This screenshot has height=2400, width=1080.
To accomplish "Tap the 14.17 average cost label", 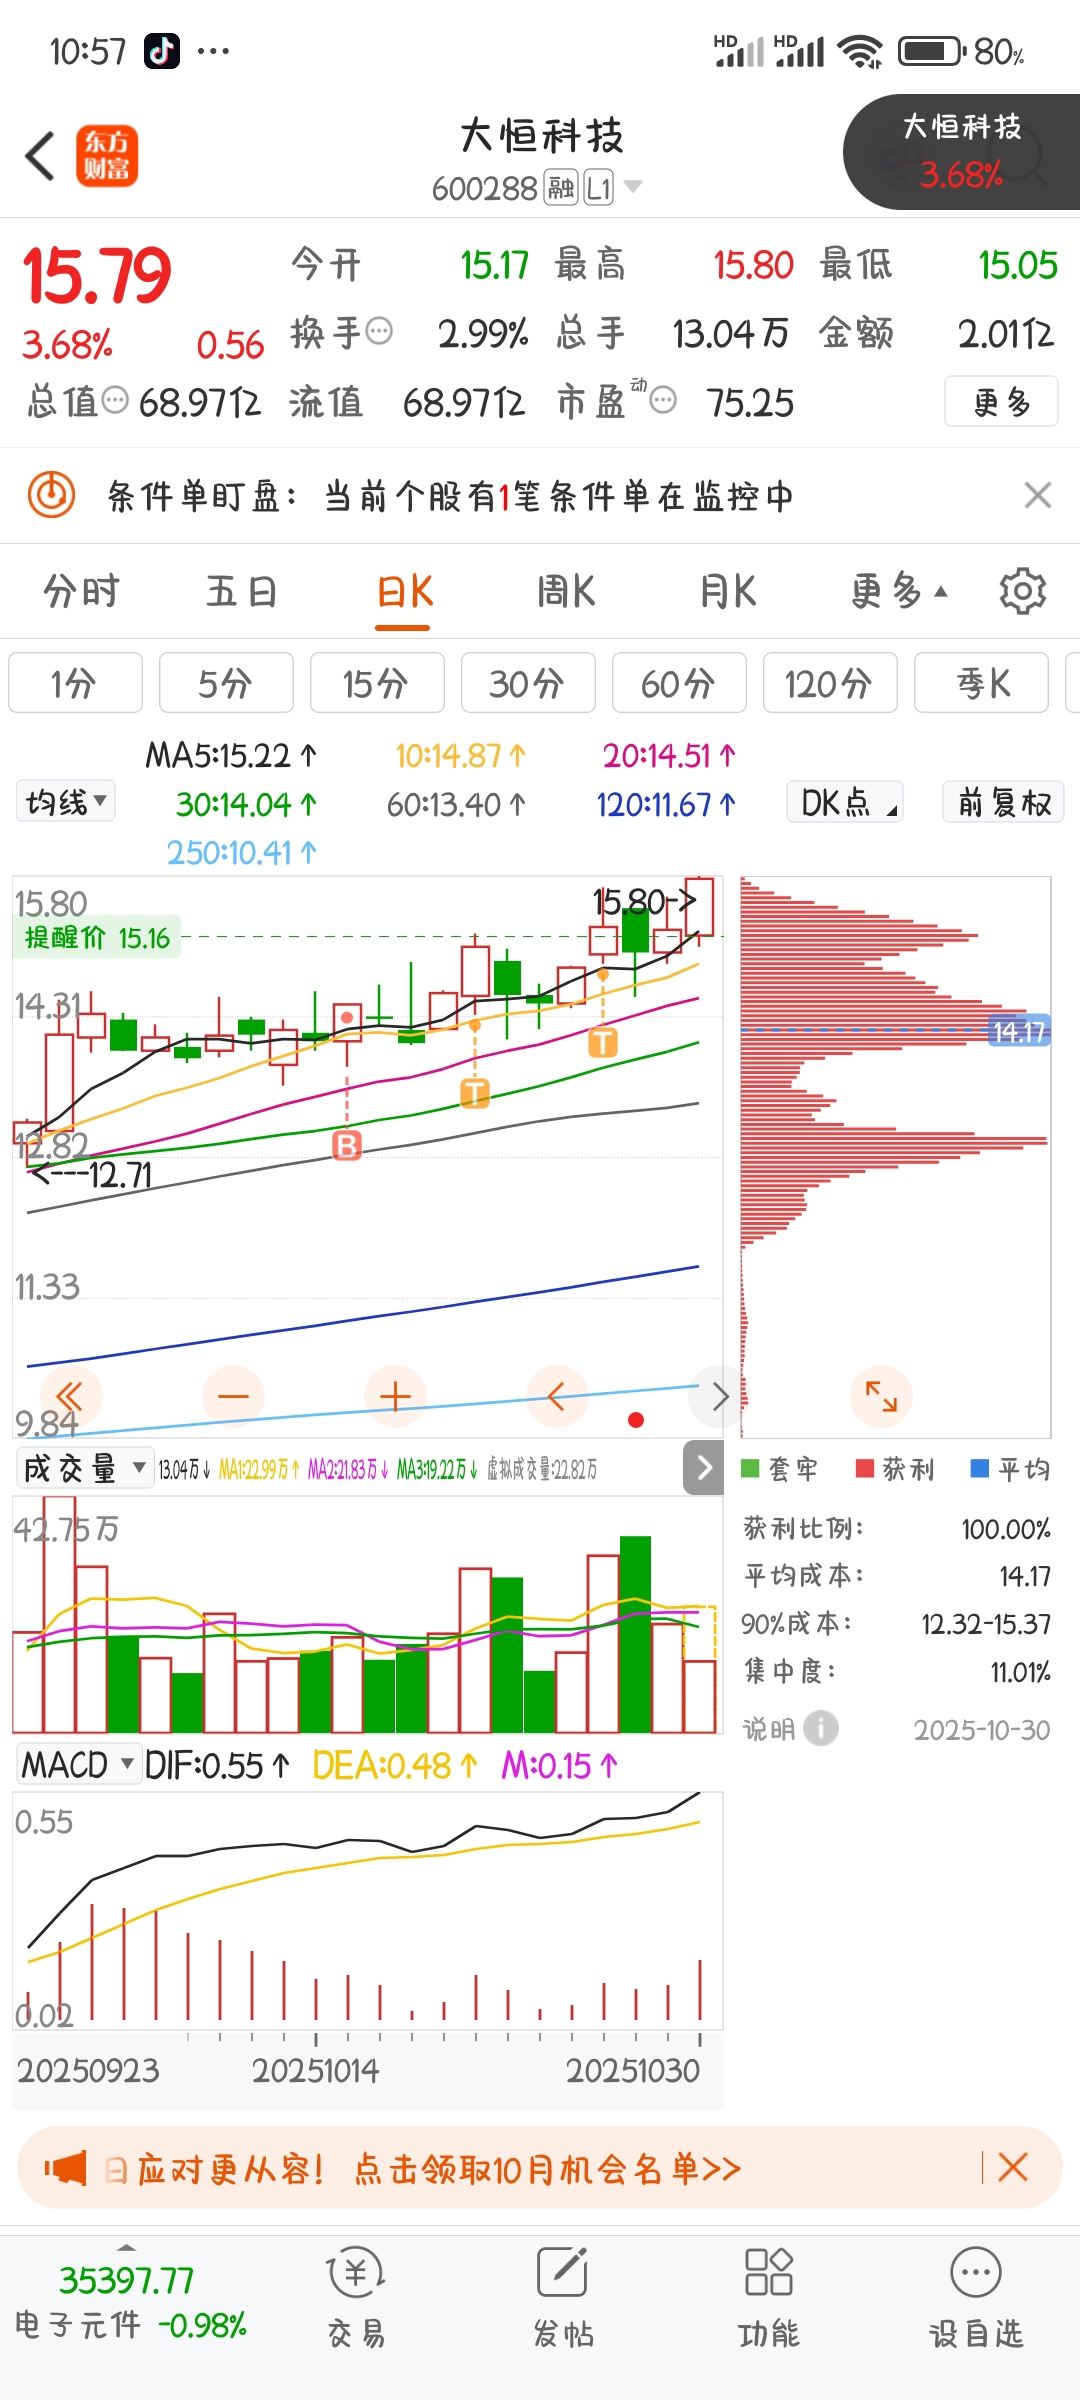I will tap(1018, 1031).
